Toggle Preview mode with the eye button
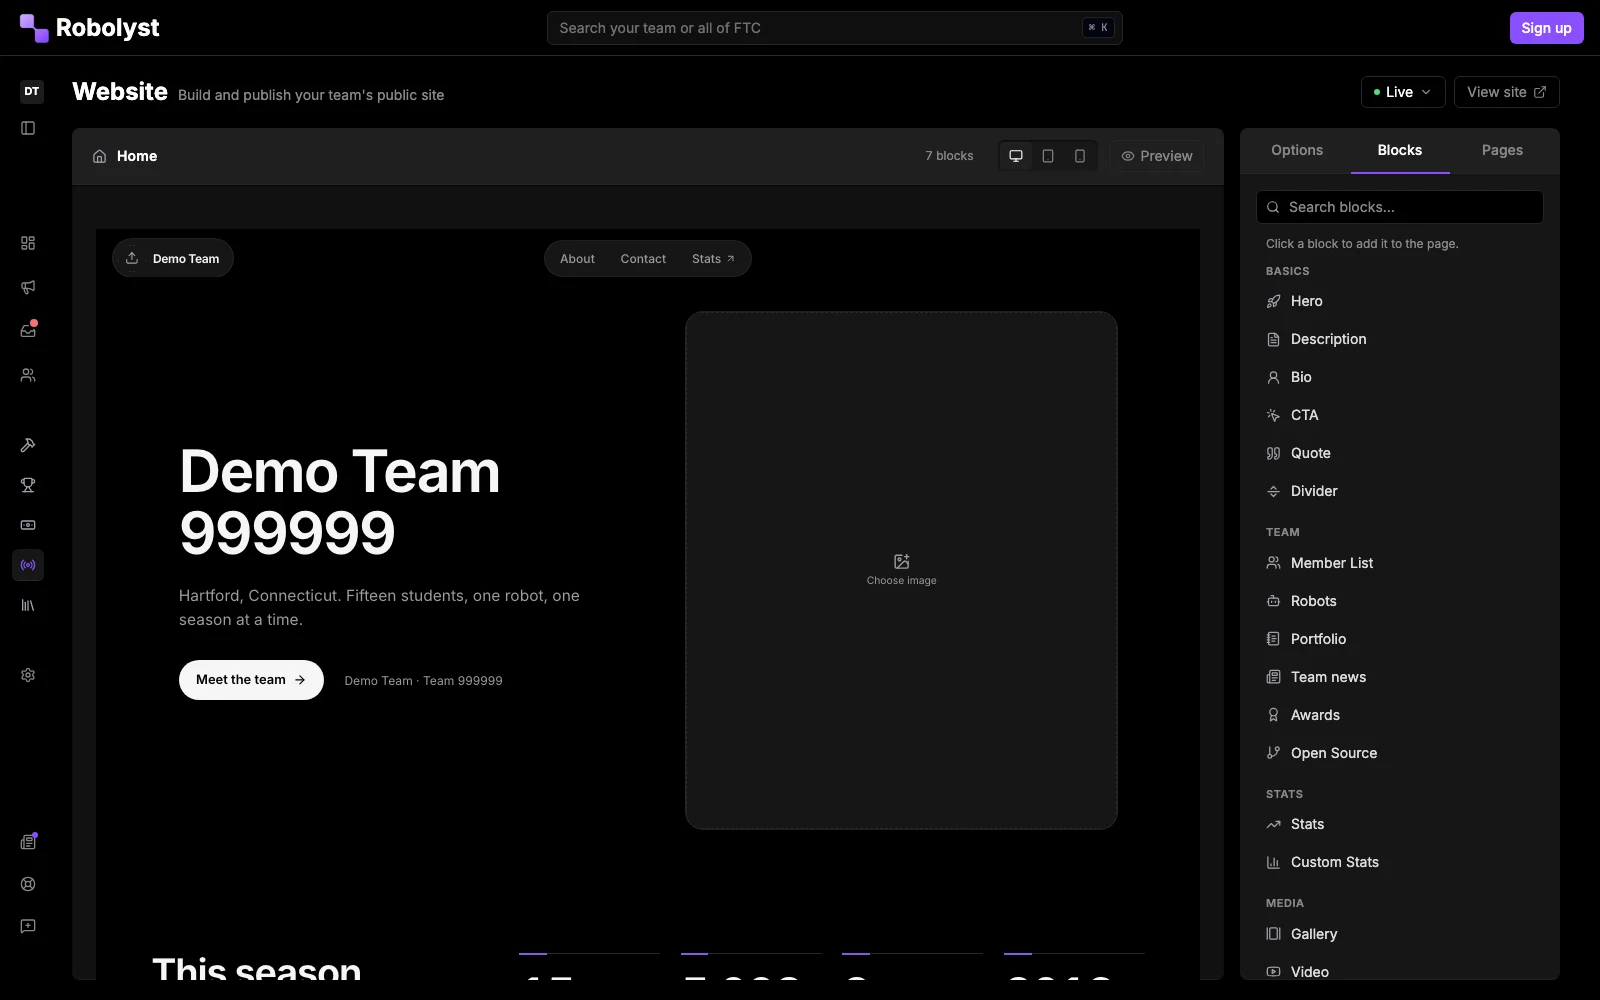The width and height of the screenshot is (1600, 1000). click(1156, 156)
